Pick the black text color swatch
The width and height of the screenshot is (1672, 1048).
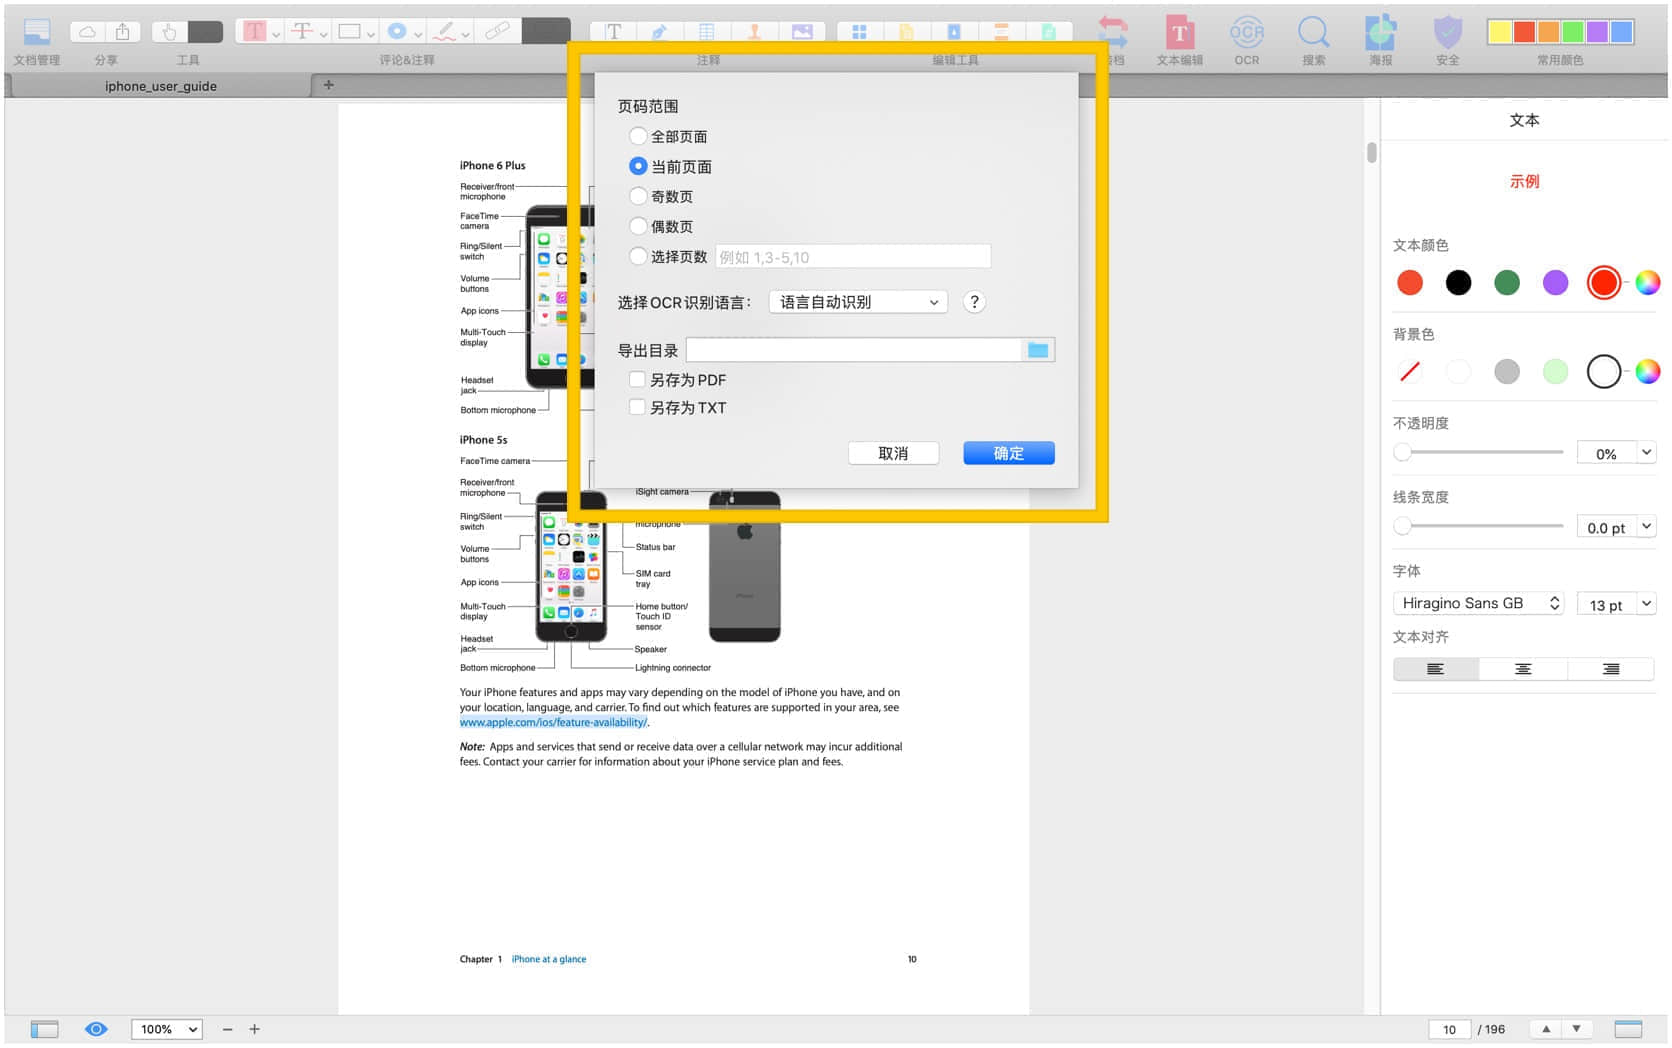point(1458,283)
